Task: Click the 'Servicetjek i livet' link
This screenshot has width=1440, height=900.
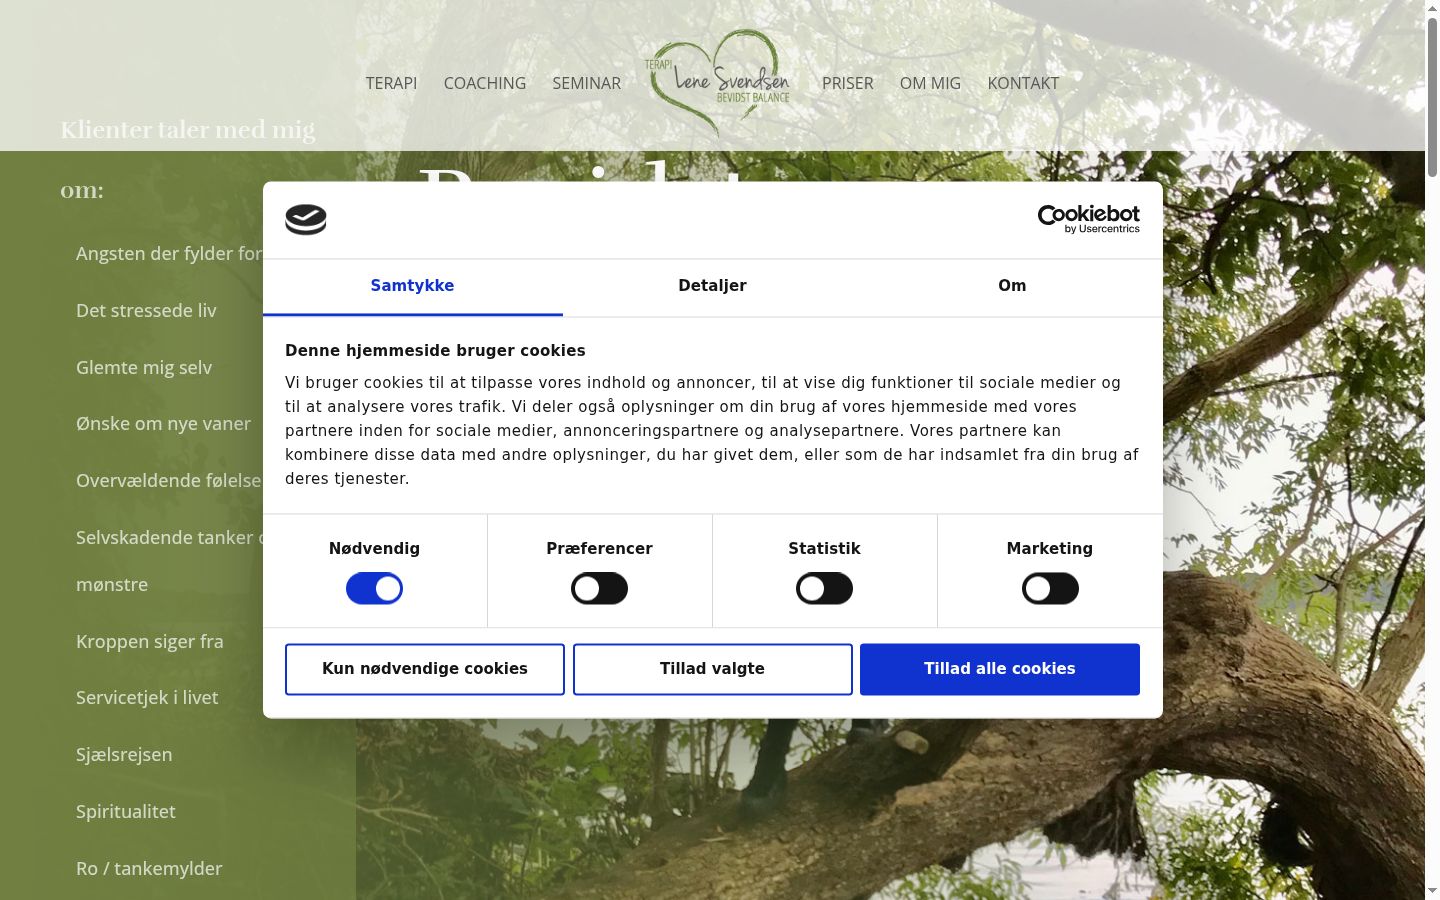Action: (x=147, y=698)
